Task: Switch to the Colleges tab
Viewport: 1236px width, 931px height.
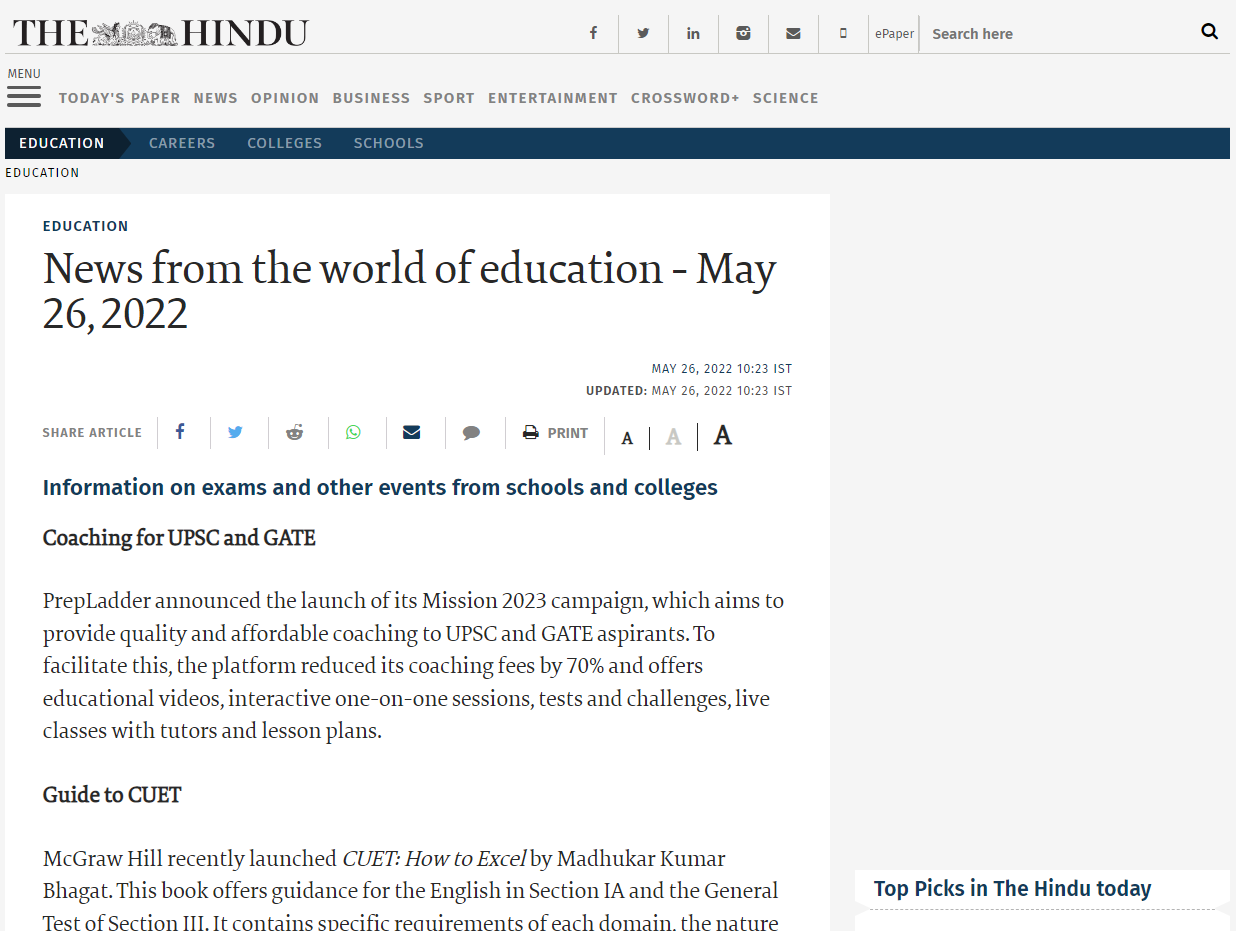Action: 285,143
